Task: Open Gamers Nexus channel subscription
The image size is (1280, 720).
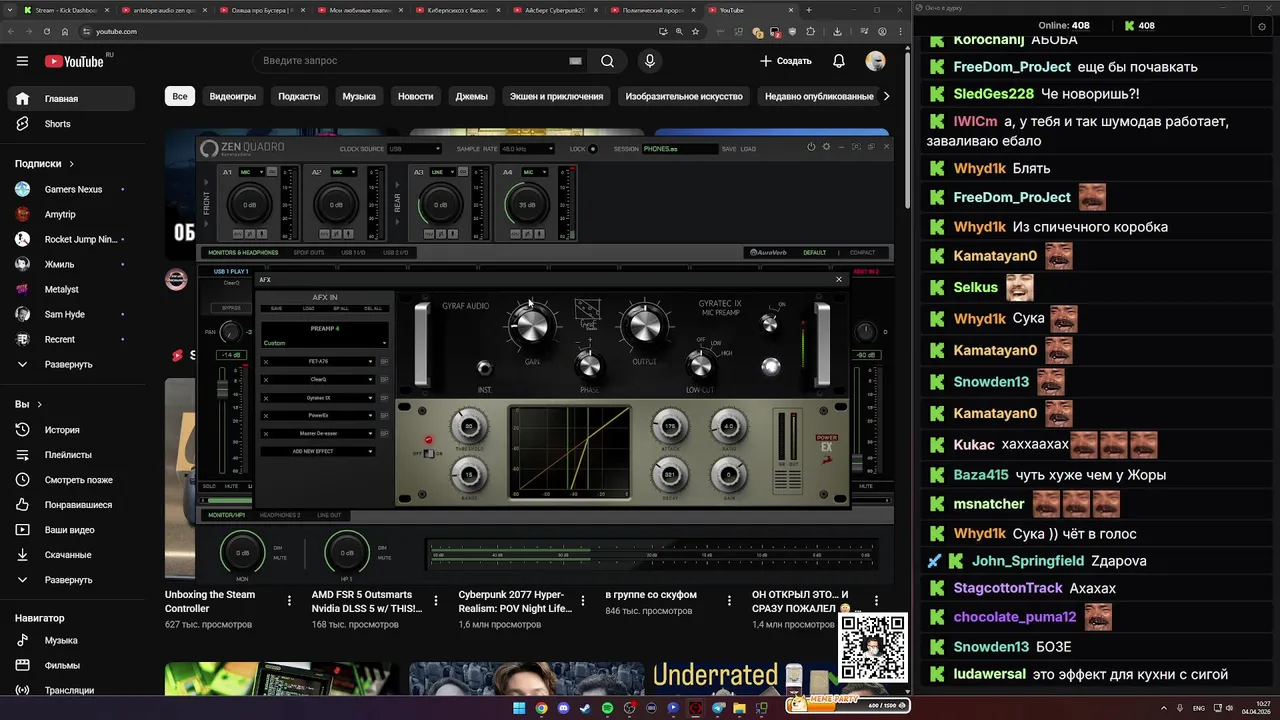Action: (73, 189)
